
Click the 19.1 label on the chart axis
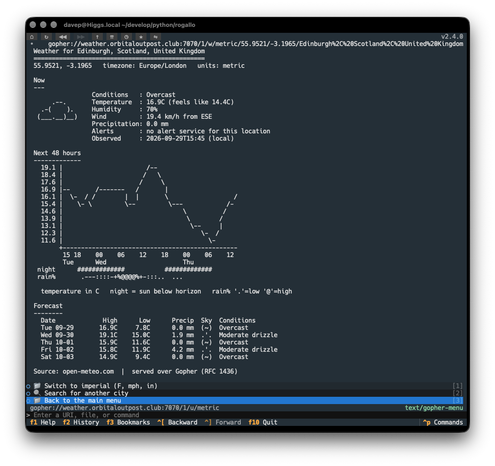click(x=48, y=168)
